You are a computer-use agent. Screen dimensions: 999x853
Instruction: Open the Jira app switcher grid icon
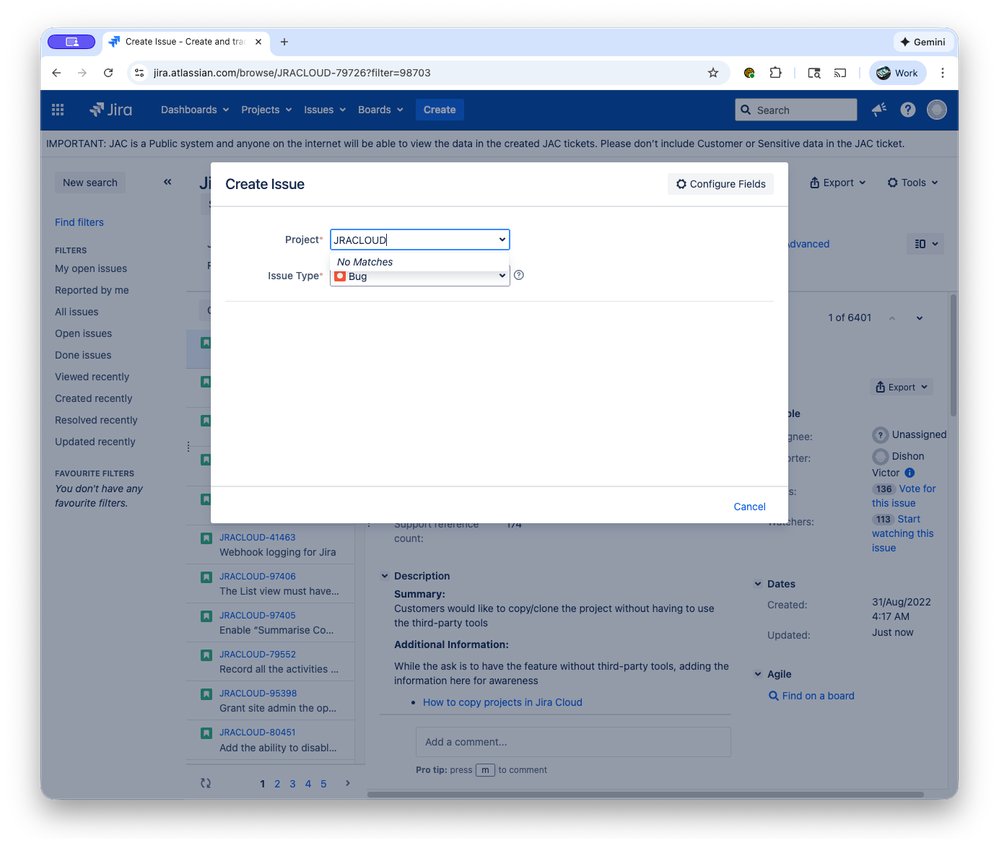point(58,110)
